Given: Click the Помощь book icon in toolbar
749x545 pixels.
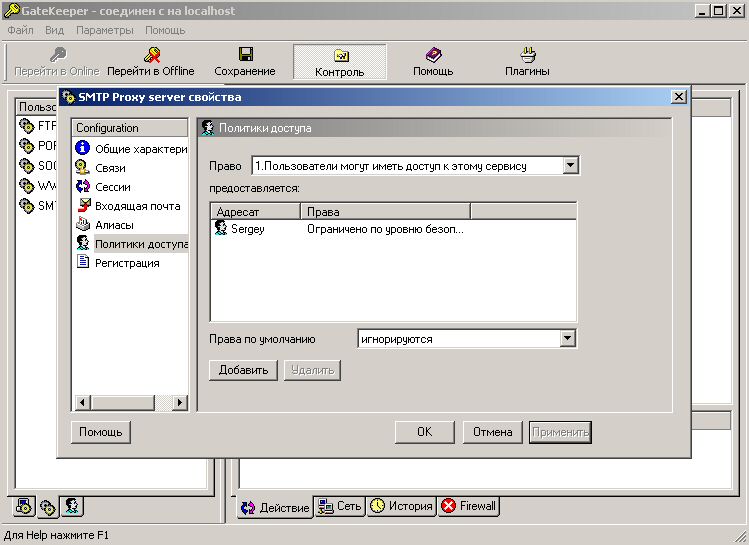Looking at the screenshot, I should pos(433,54).
